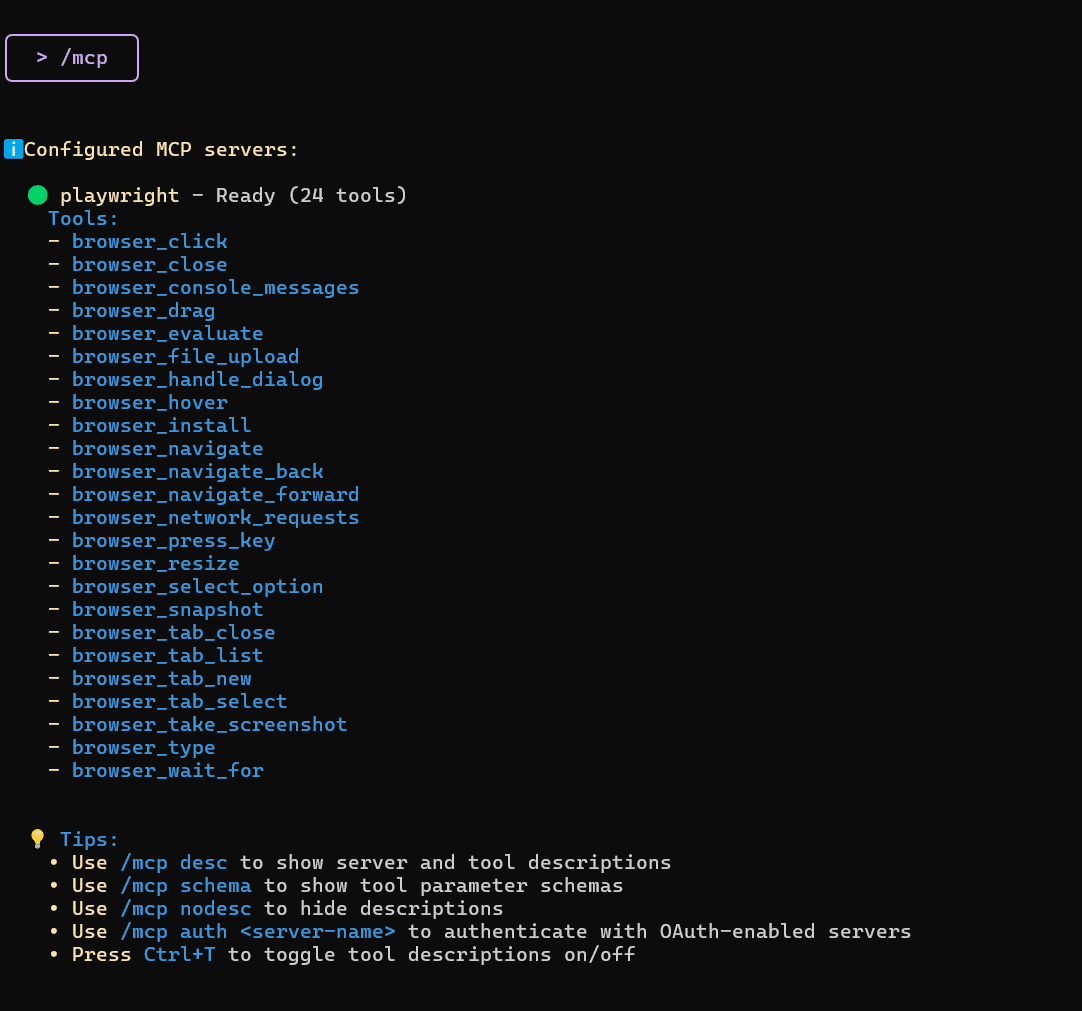Viewport: 1082px width, 1011px height.
Task: Click the /mcp command input box
Action: click(x=72, y=58)
